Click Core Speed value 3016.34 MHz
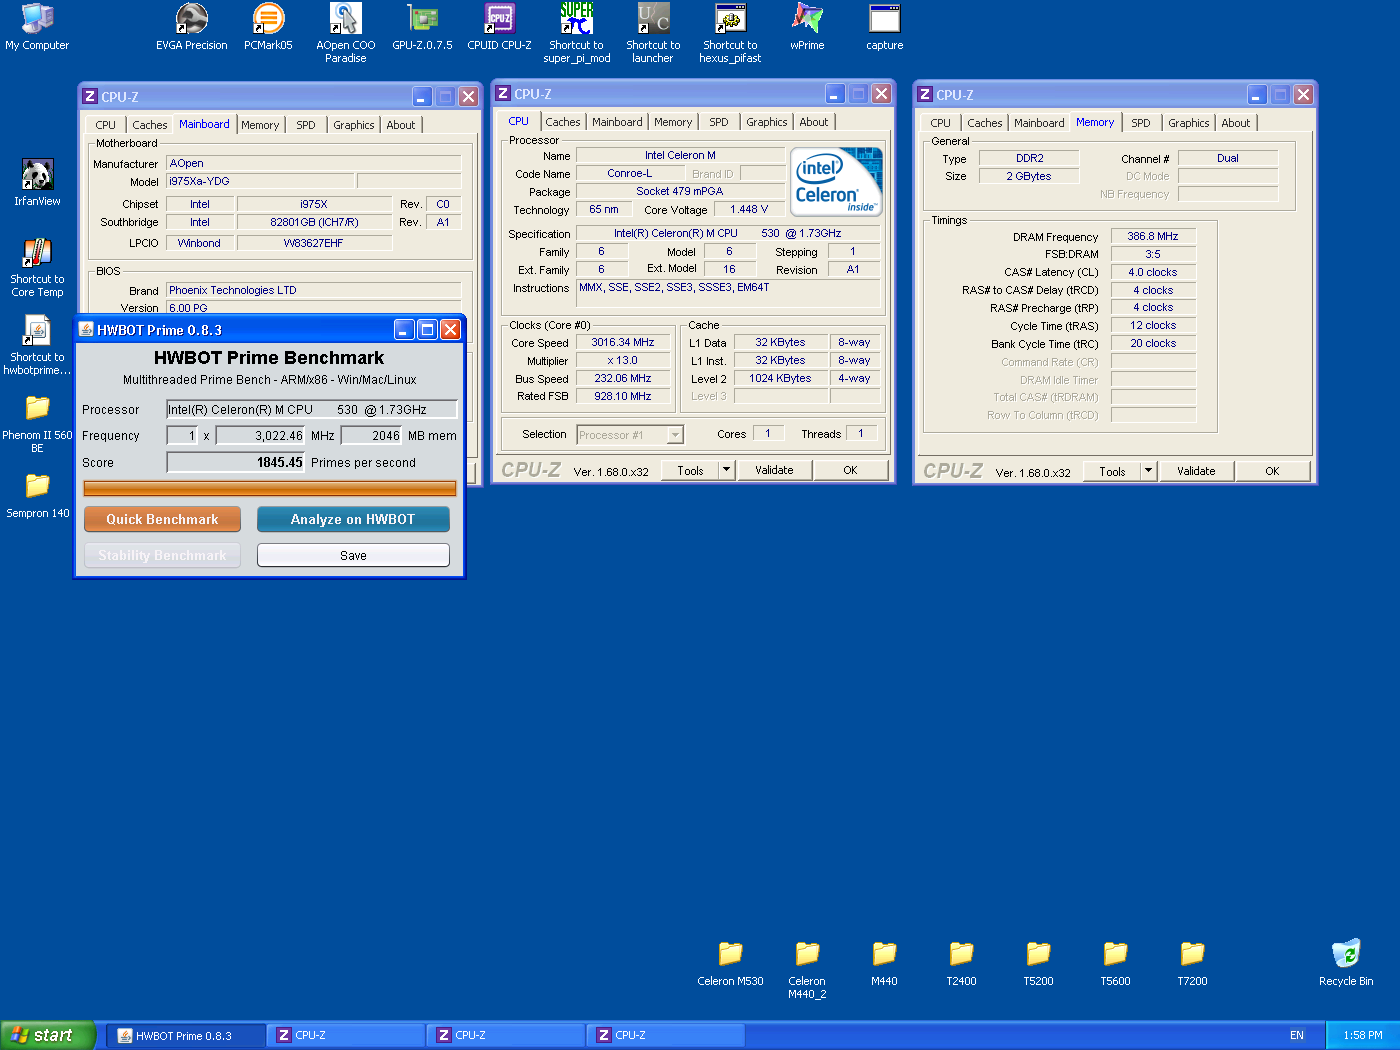 623,342
